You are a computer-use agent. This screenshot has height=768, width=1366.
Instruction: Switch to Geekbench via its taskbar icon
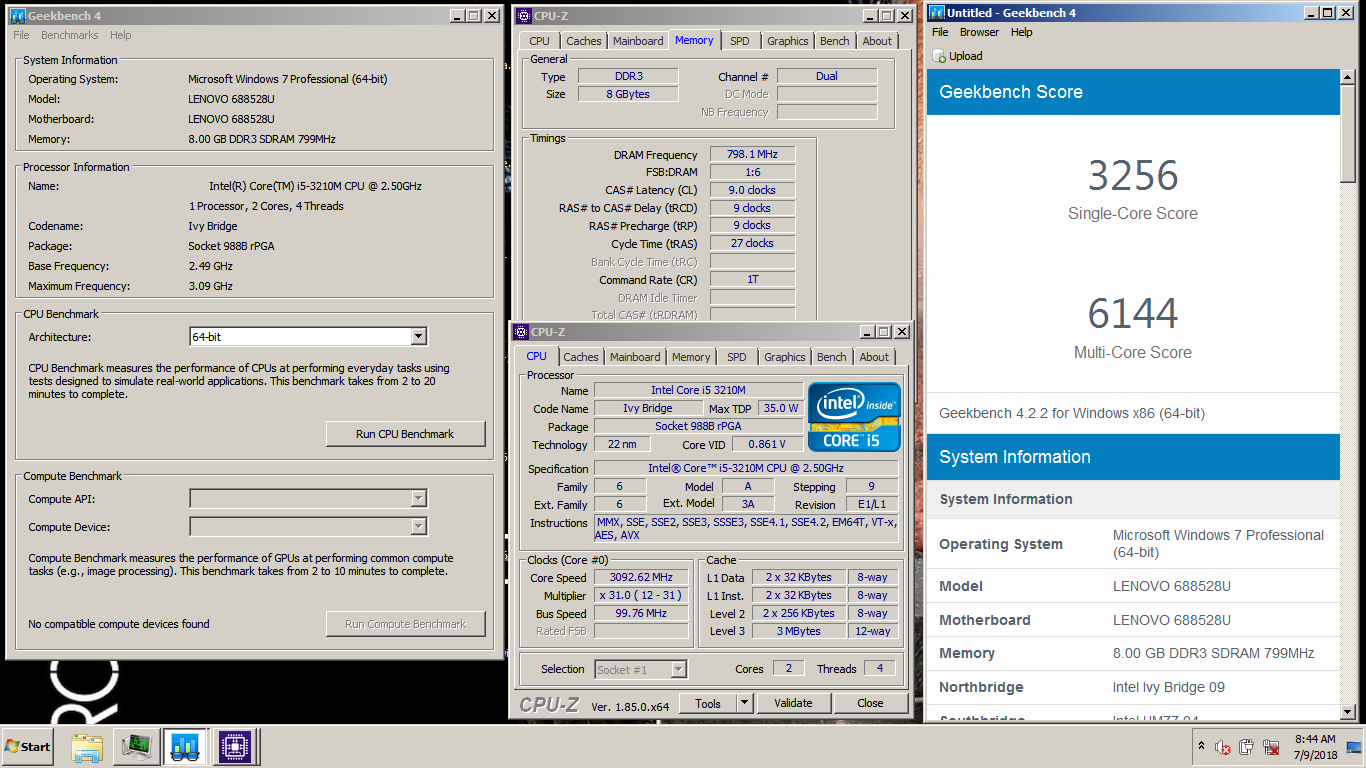click(x=184, y=746)
